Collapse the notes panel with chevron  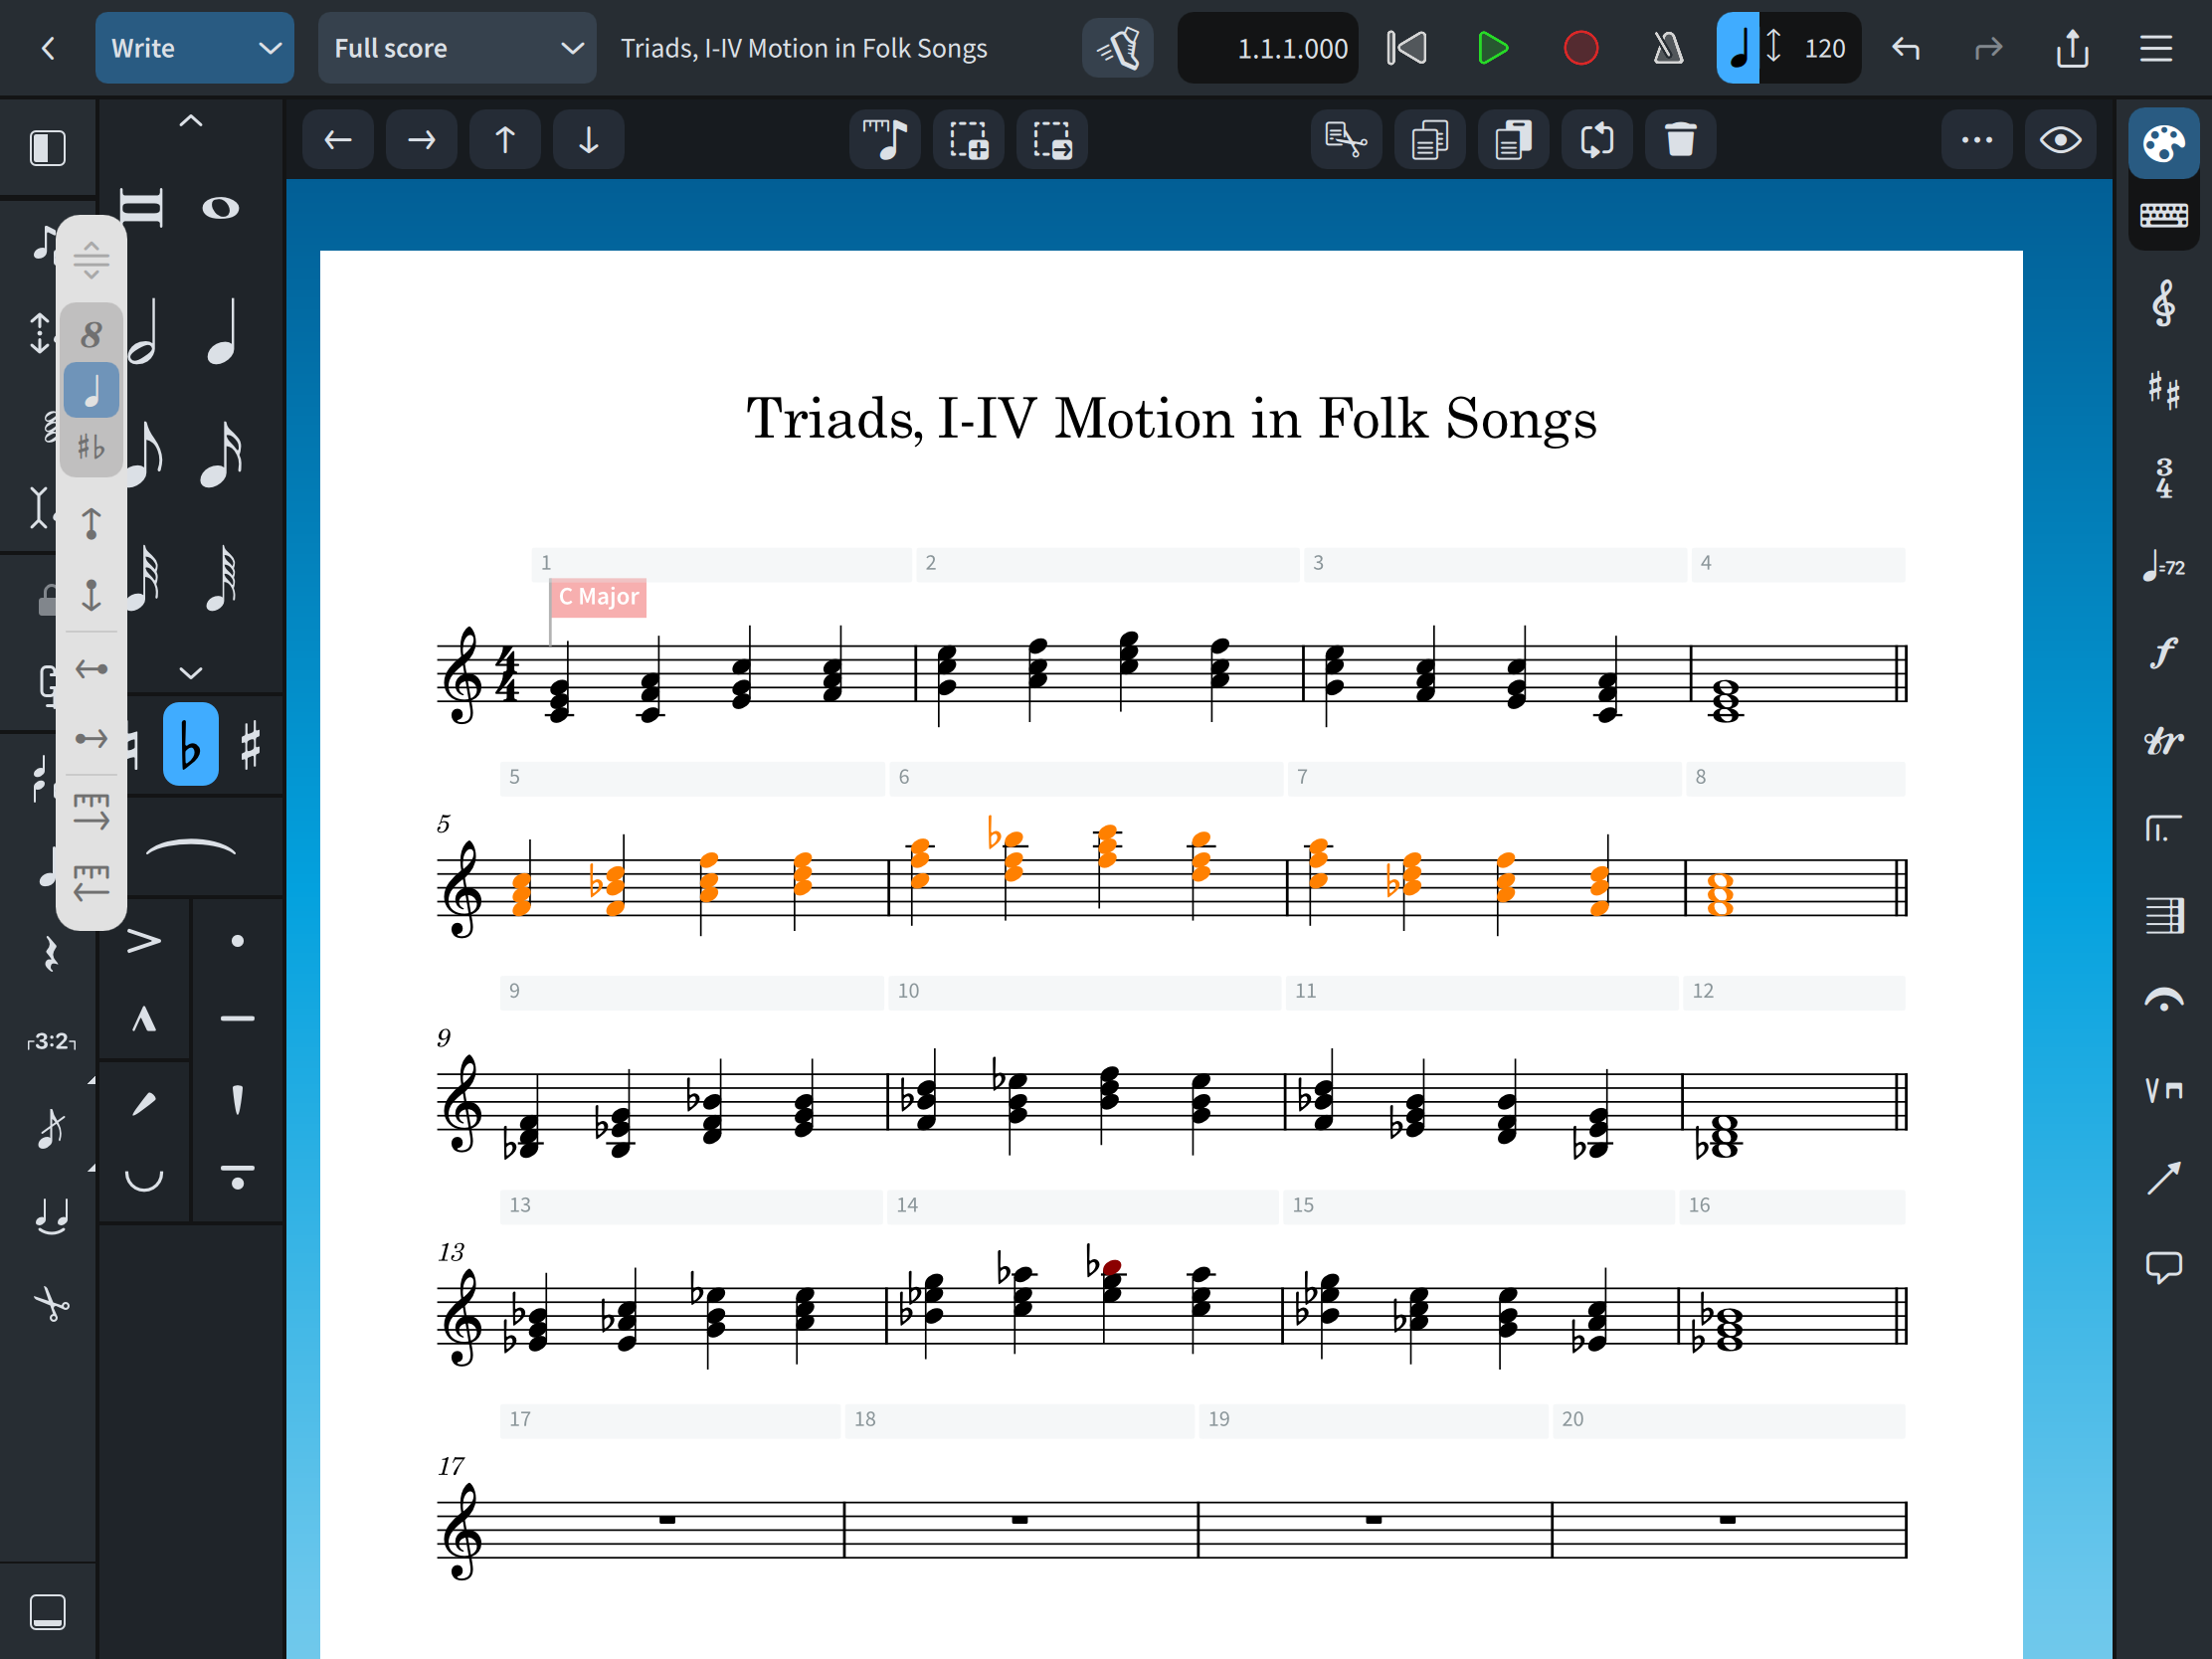click(x=190, y=671)
